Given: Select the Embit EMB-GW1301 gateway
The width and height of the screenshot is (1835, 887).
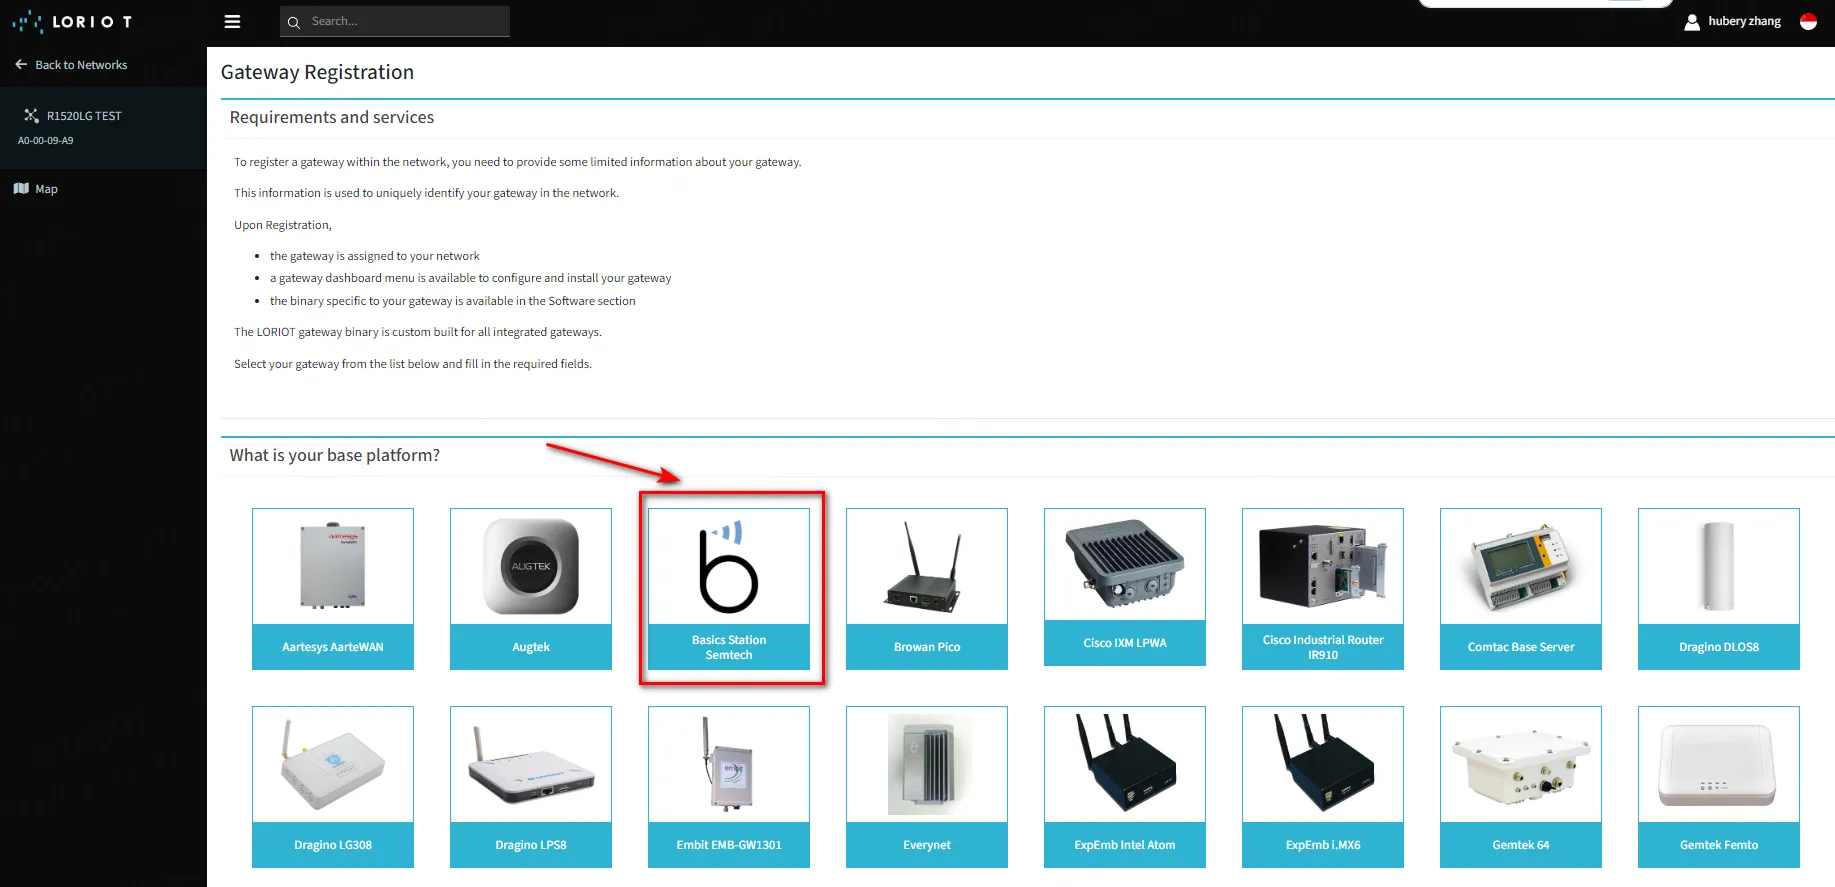Looking at the screenshot, I should point(729,786).
